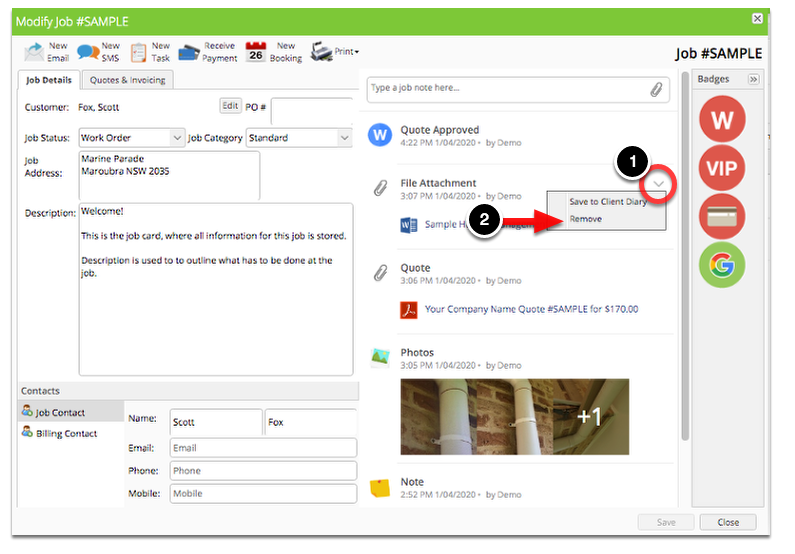This screenshot has height=554, width=795.
Task: Collapse the Badges panel with double arrow
Action: point(753,79)
